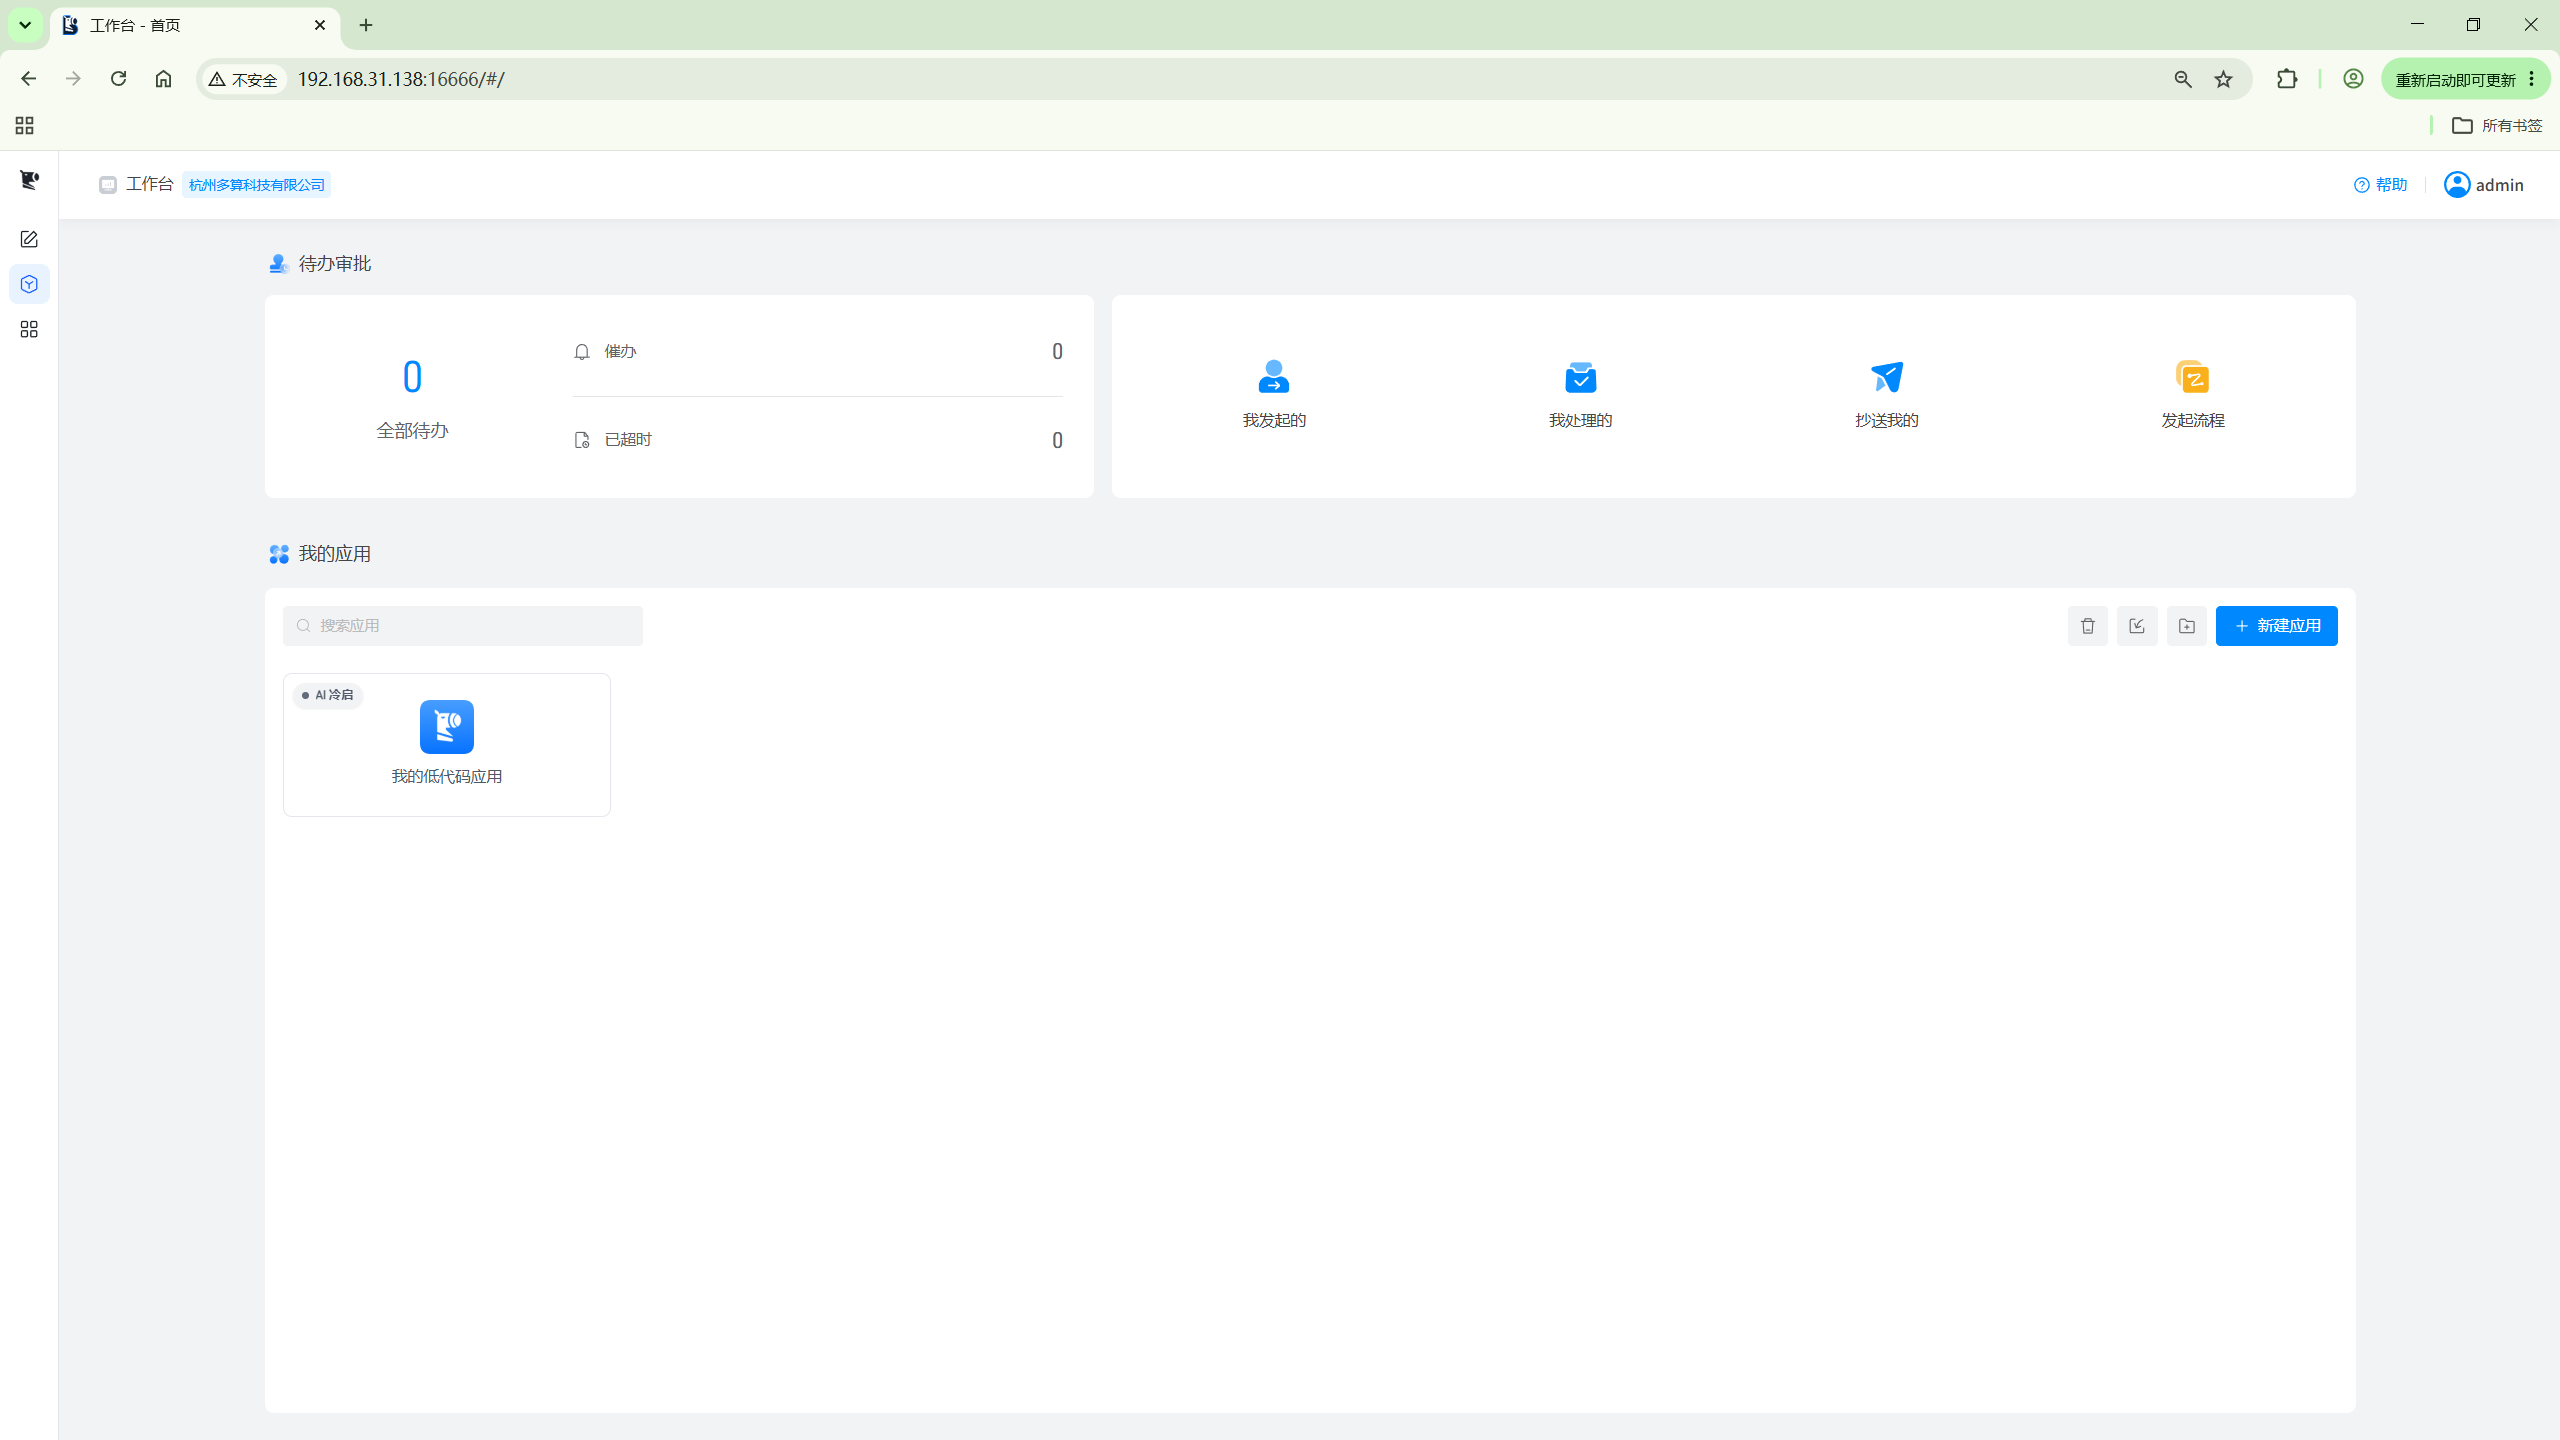Open the 帮助 help link
This screenshot has width=2560, height=1440.
point(2381,185)
